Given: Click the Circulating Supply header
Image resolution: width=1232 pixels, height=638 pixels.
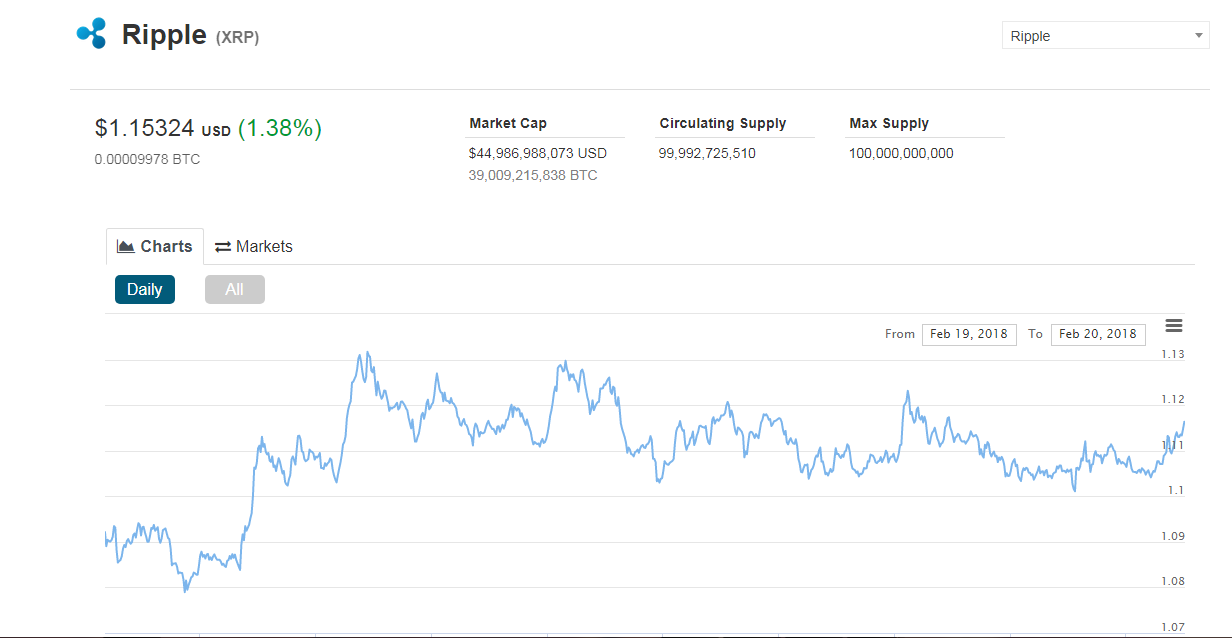Looking at the screenshot, I should [723, 123].
